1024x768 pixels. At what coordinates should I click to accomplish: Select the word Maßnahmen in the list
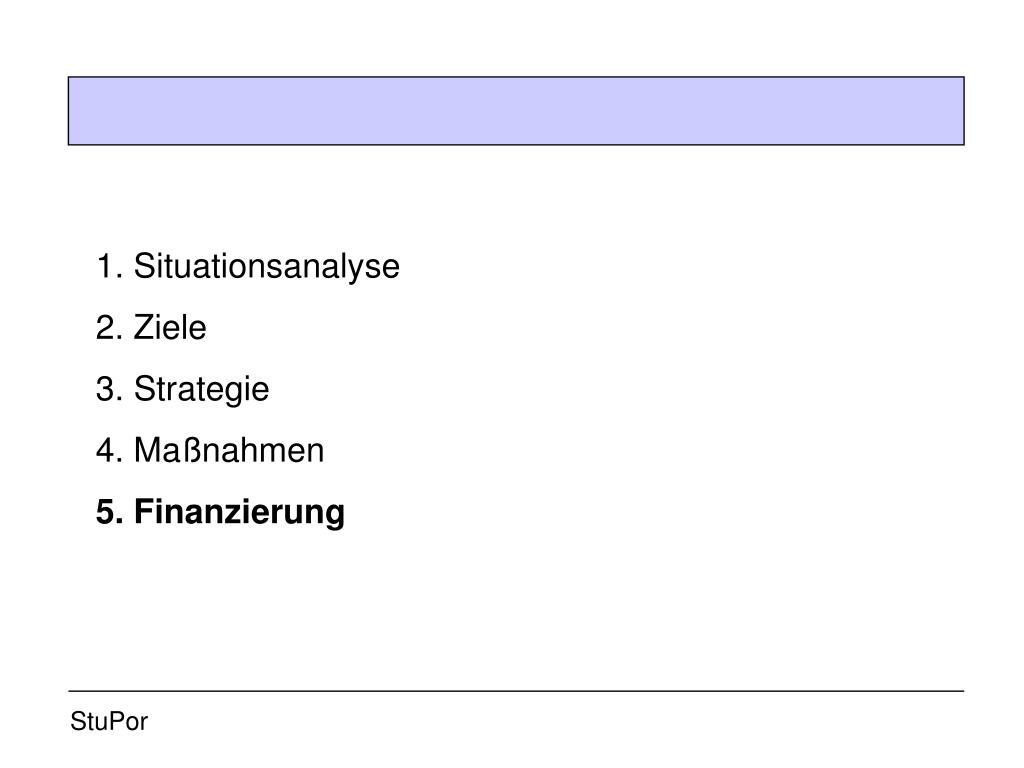(x=228, y=451)
